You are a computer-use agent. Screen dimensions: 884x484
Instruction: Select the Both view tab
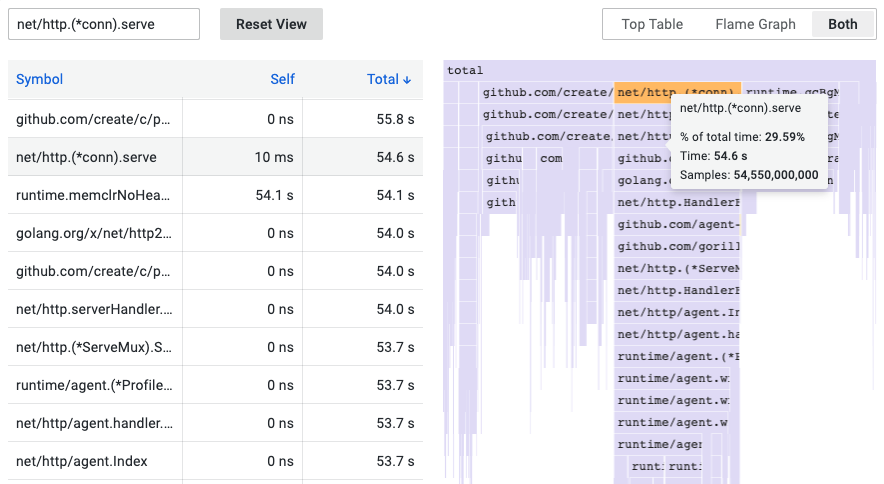842,24
